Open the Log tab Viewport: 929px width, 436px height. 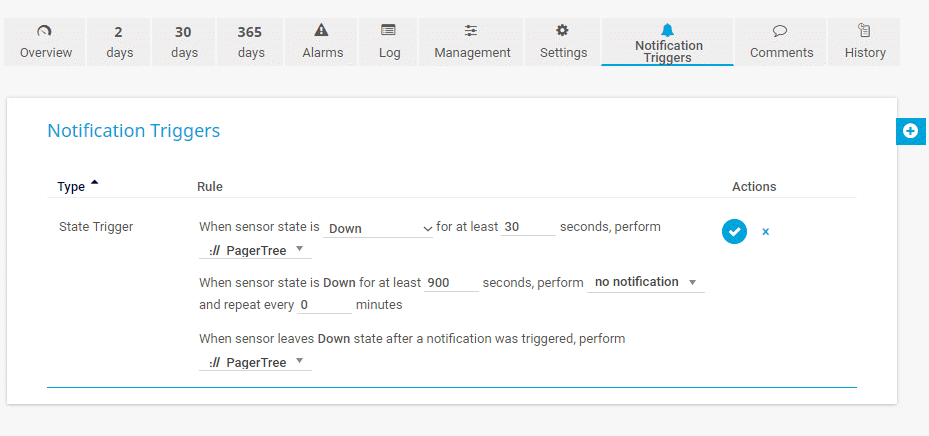[x=389, y=42]
